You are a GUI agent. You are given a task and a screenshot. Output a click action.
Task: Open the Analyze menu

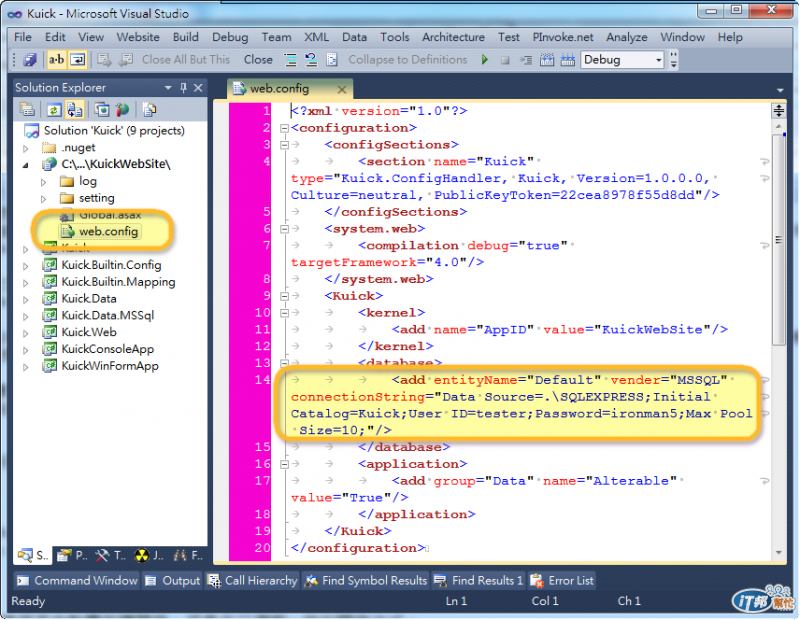[627, 37]
